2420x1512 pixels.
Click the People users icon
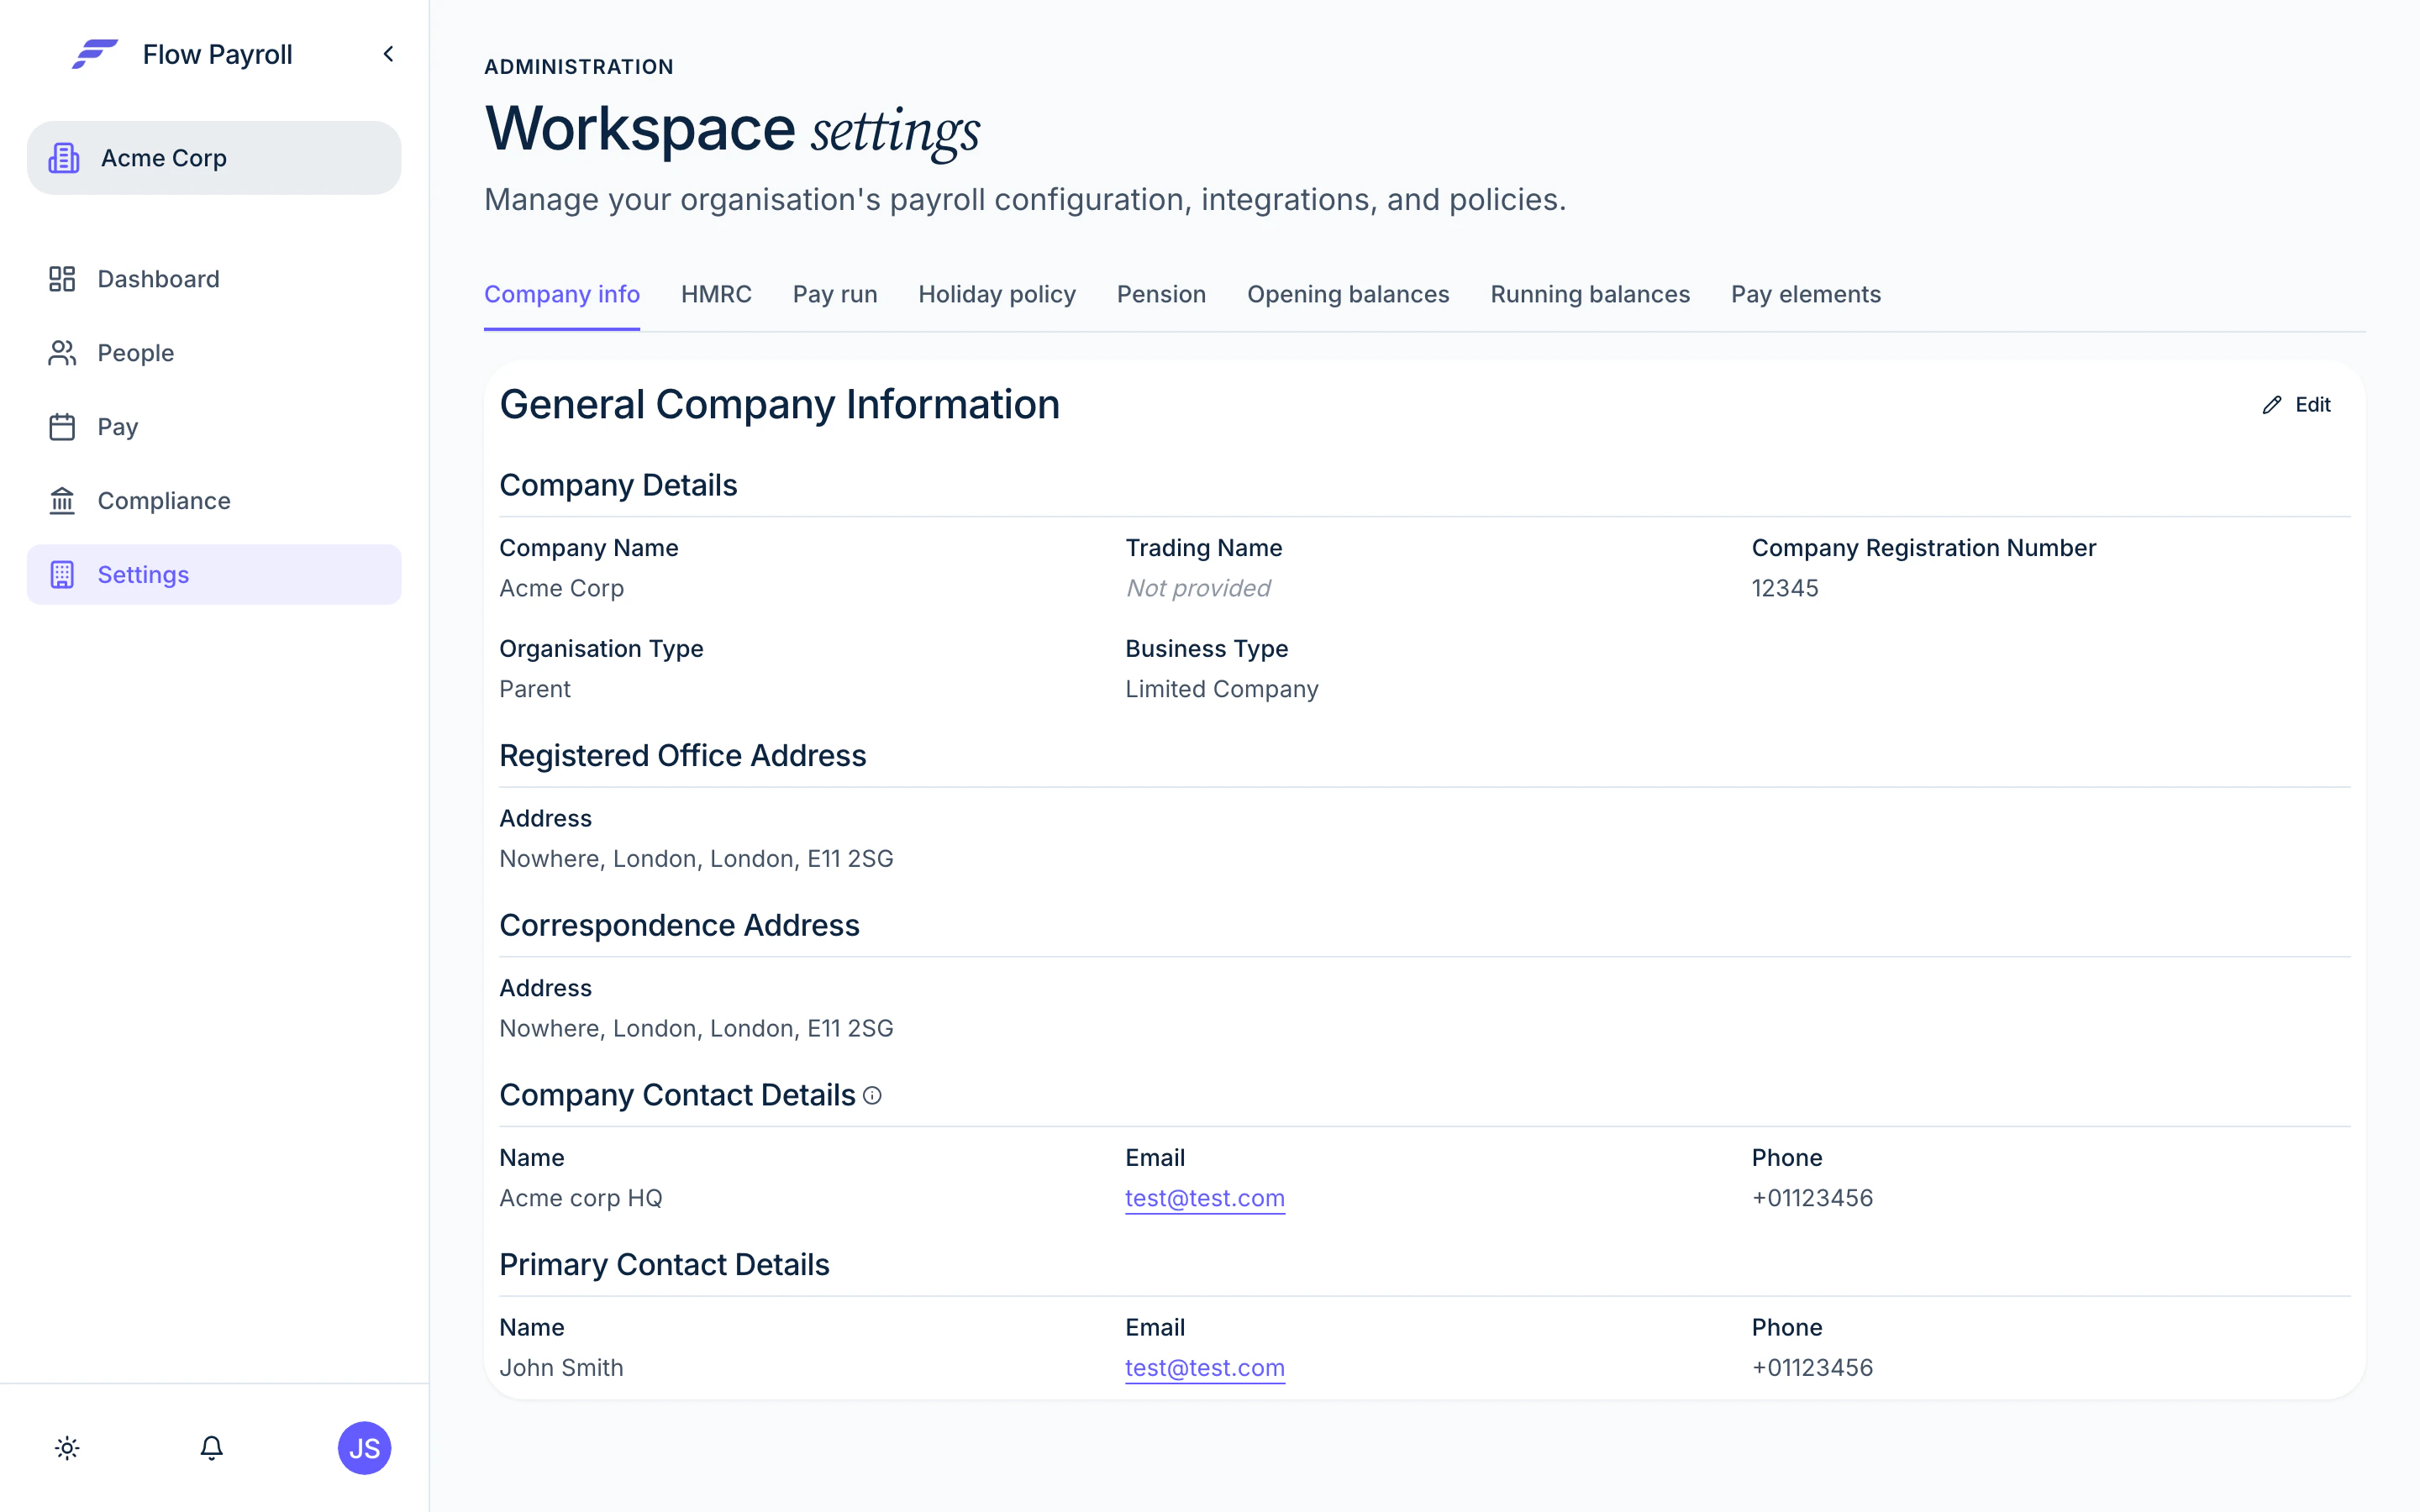click(62, 353)
